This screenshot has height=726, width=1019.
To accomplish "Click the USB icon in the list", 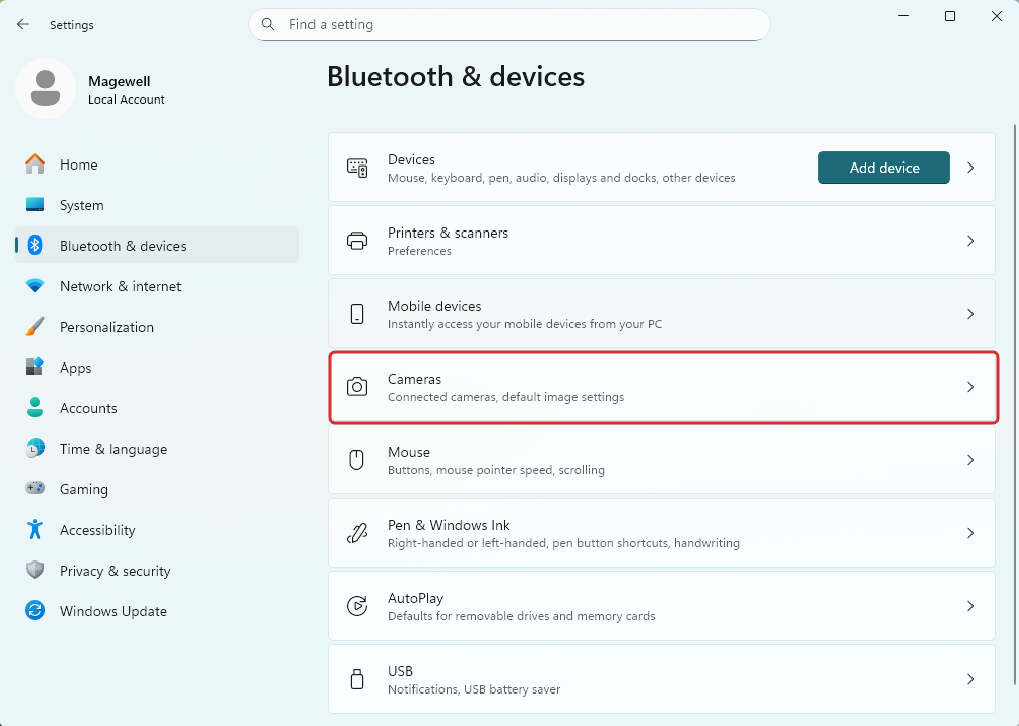I will pos(357,679).
